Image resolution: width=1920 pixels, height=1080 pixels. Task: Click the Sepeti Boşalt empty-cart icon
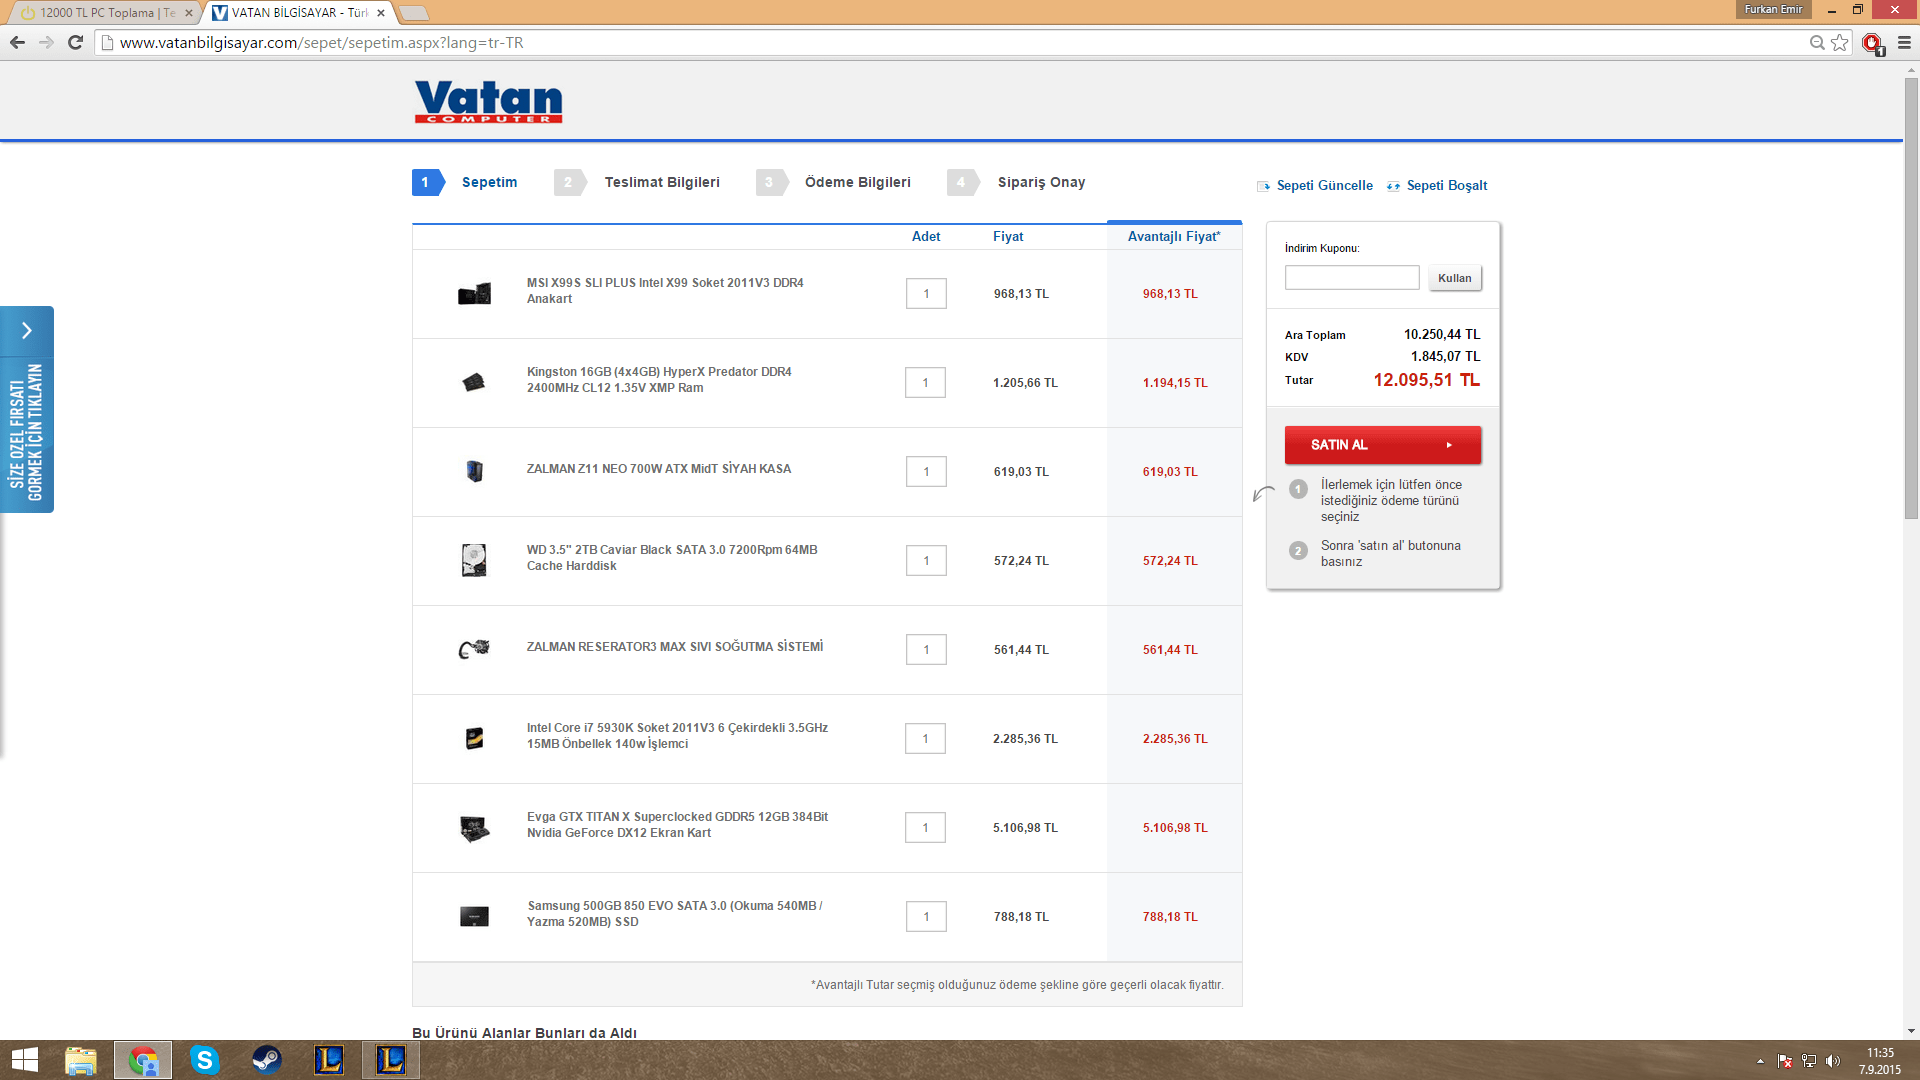(x=1393, y=186)
